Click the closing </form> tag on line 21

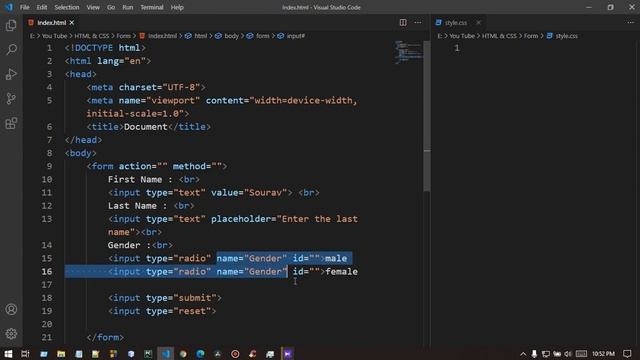pyautogui.click(x=105, y=338)
